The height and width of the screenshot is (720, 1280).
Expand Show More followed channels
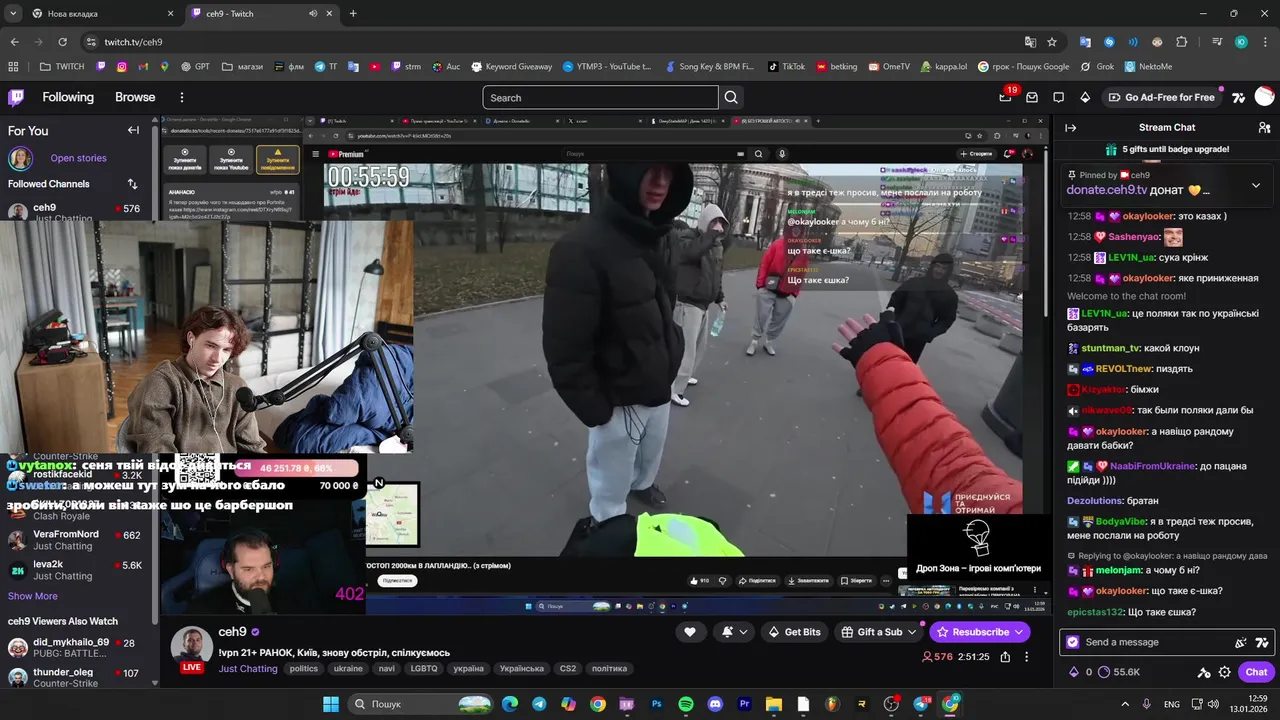coord(33,596)
